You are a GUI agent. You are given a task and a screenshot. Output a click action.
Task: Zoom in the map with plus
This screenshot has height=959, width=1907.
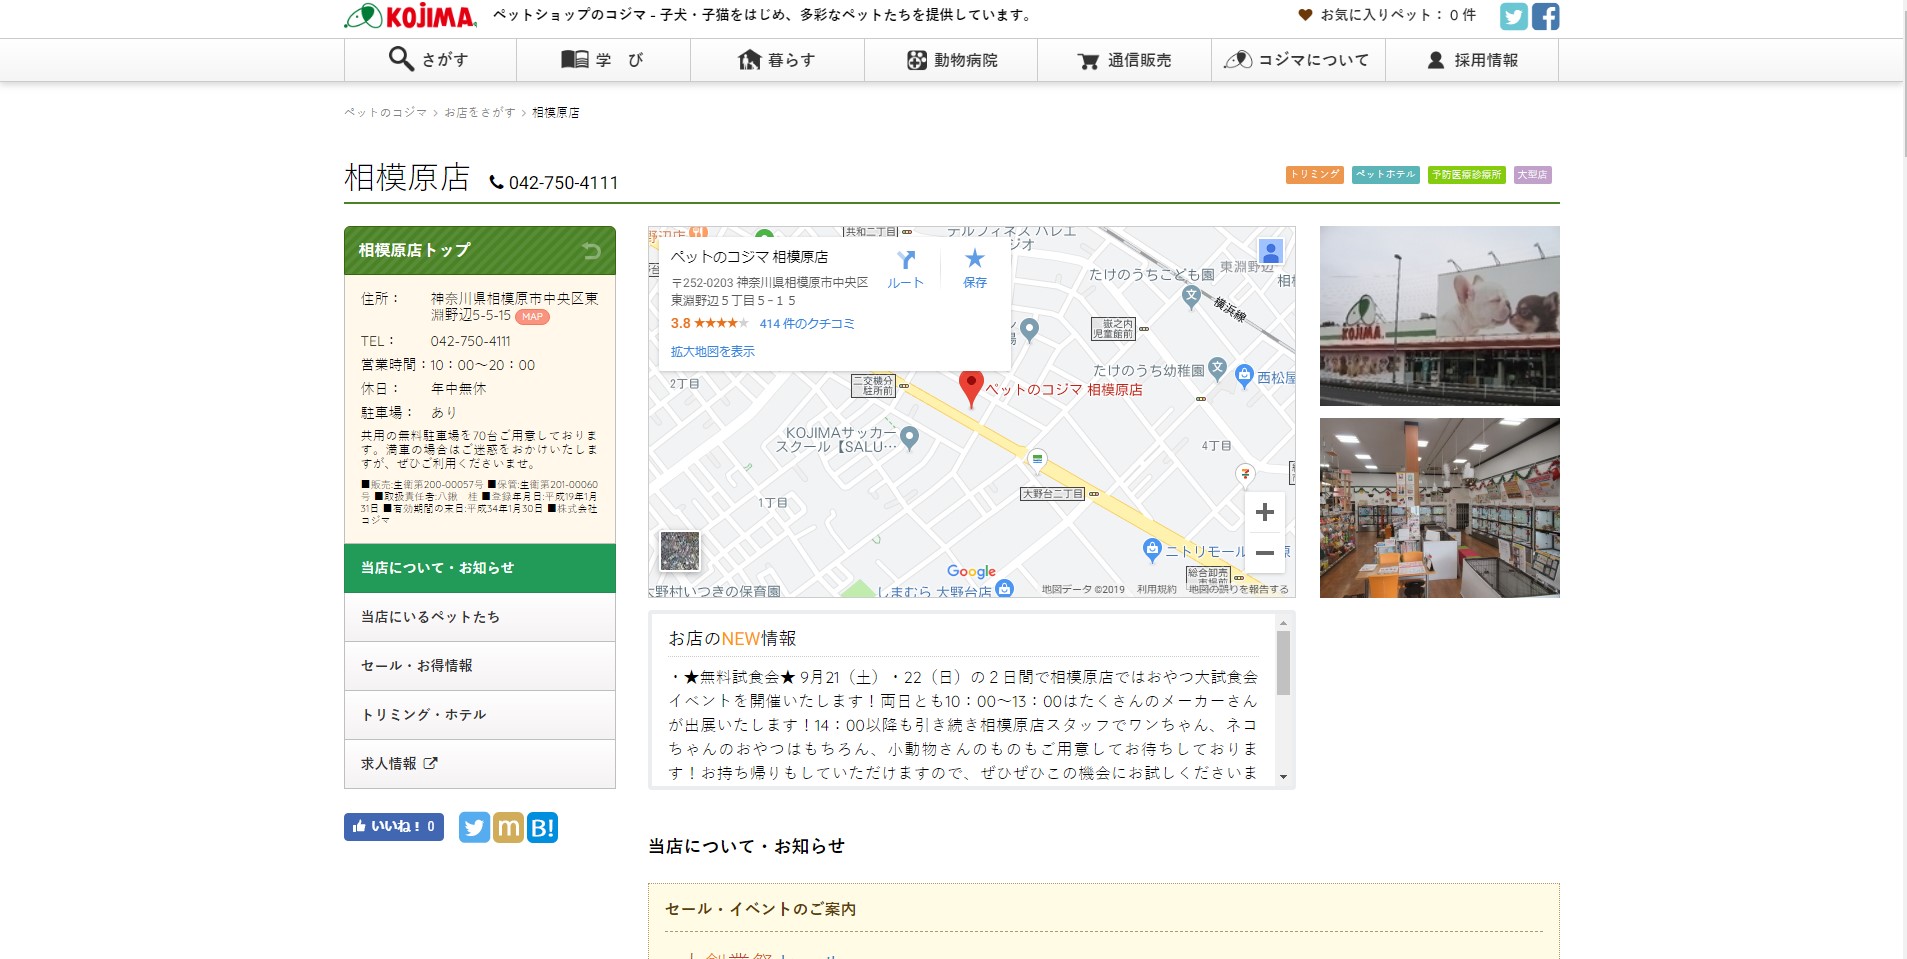[1265, 513]
